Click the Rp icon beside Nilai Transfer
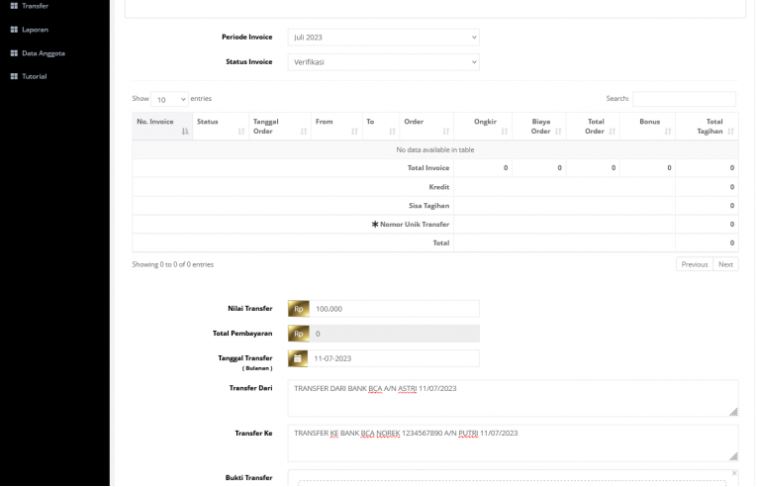The height and width of the screenshot is (487, 757). click(298, 309)
